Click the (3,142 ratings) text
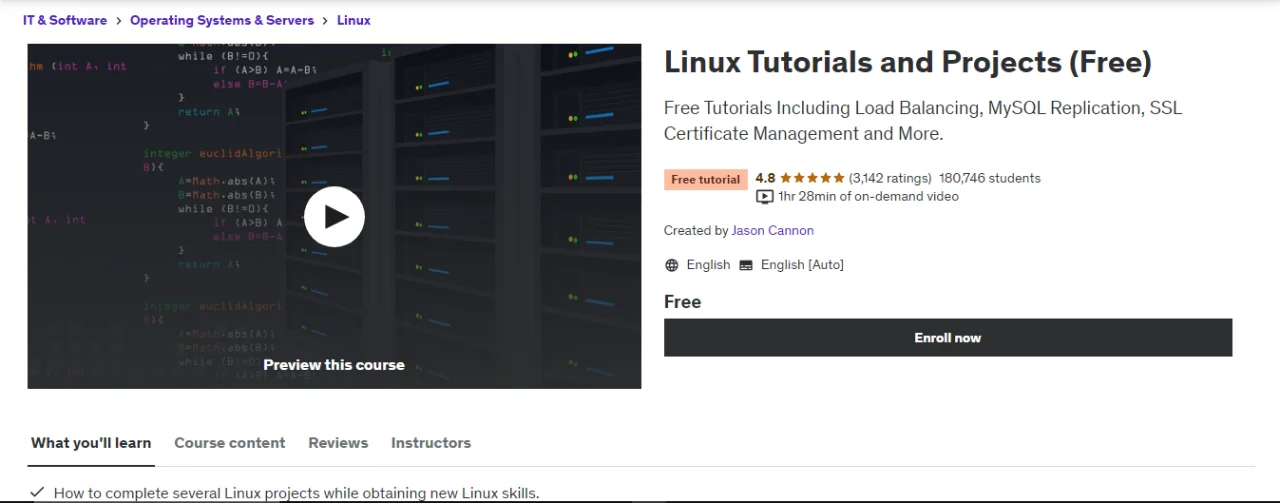Image resolution: width=1280 pixels, height=503 pixels. (890, 179)
